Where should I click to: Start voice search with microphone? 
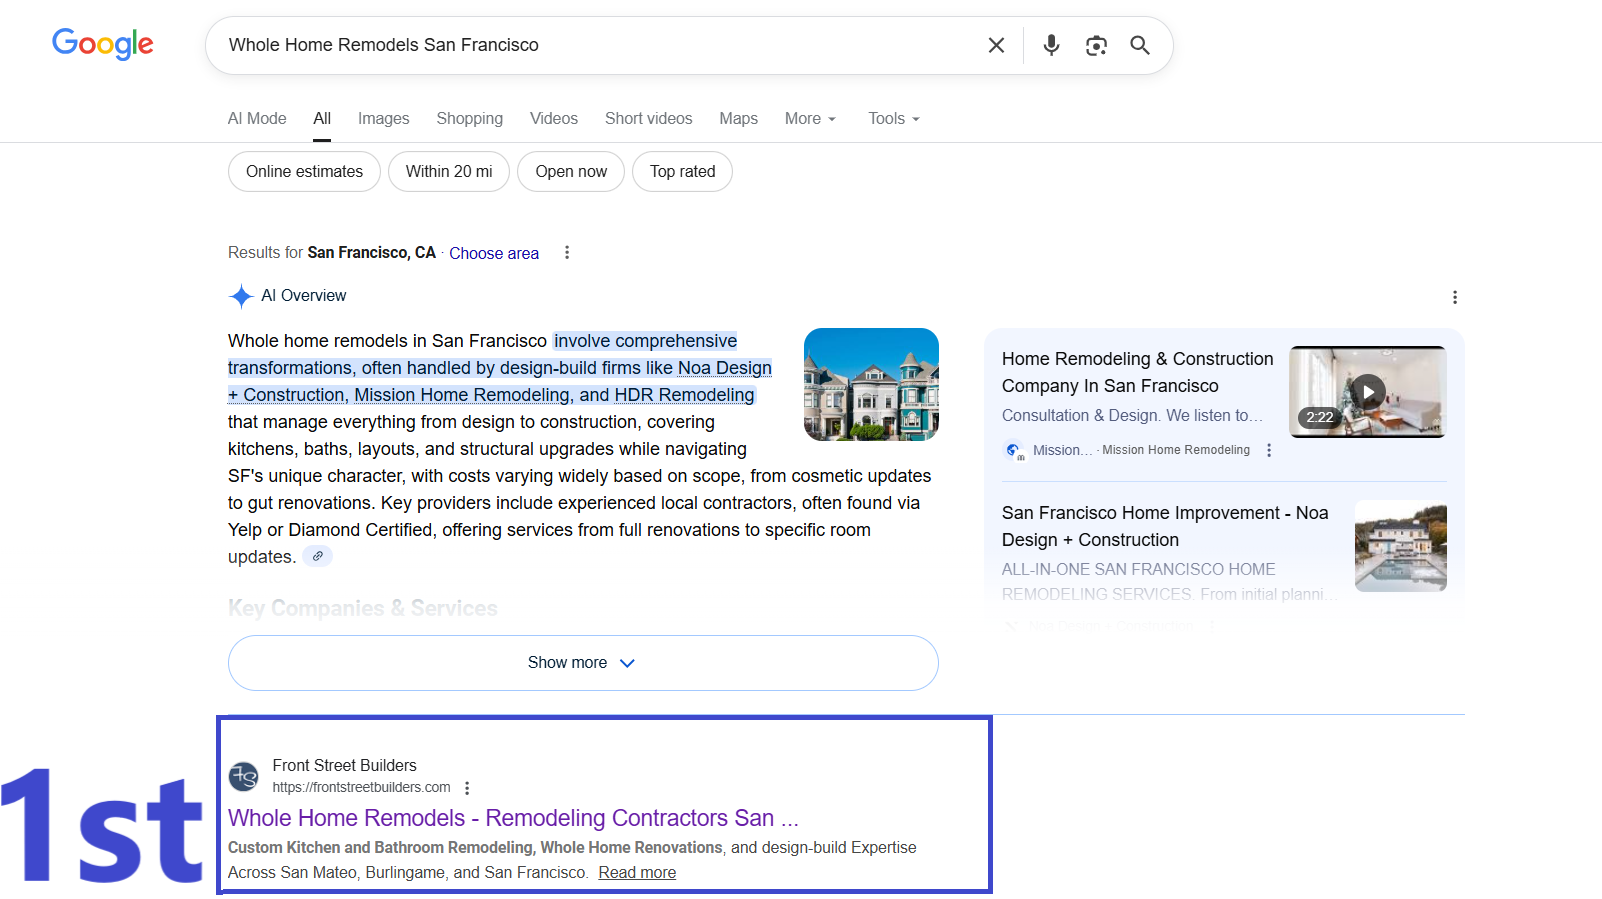pos(1051,45)
